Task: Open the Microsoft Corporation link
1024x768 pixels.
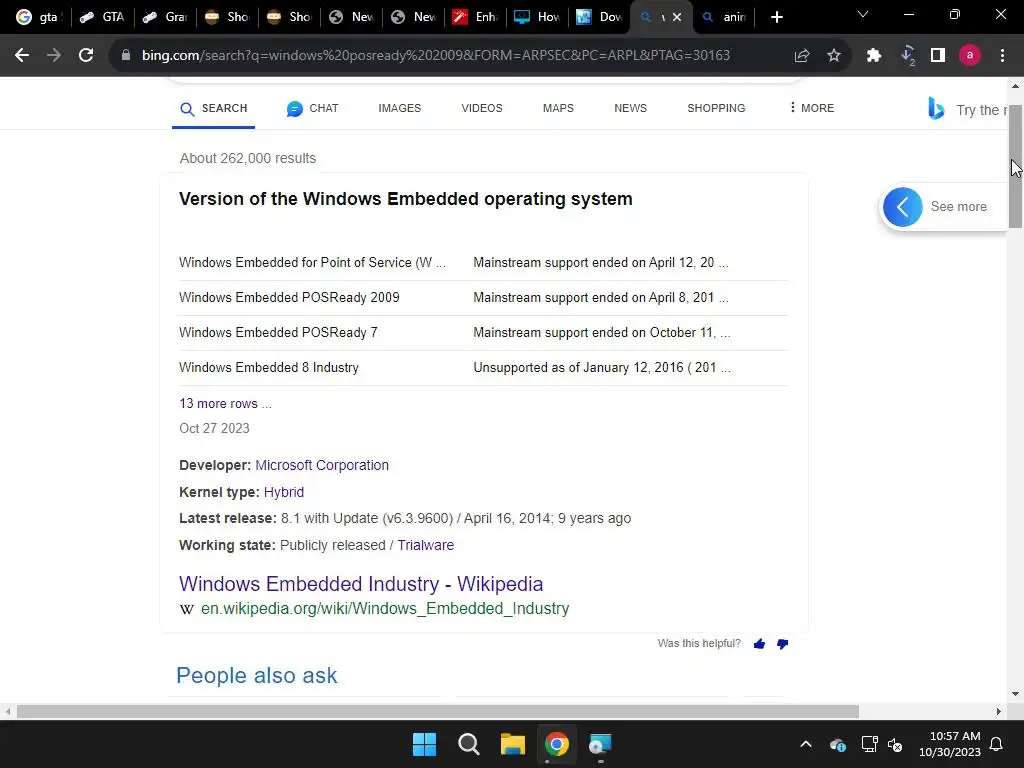Action: (322, 465)
